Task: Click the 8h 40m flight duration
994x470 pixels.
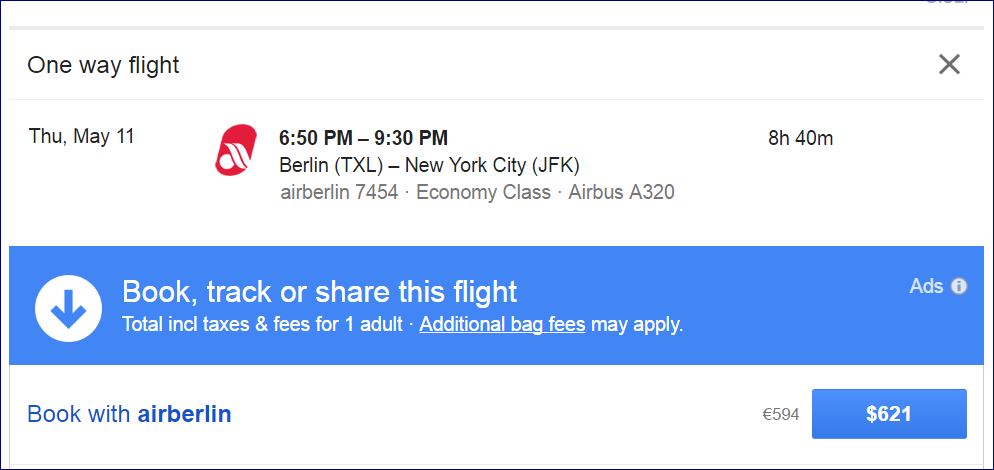Action: [x=800, y=138]
